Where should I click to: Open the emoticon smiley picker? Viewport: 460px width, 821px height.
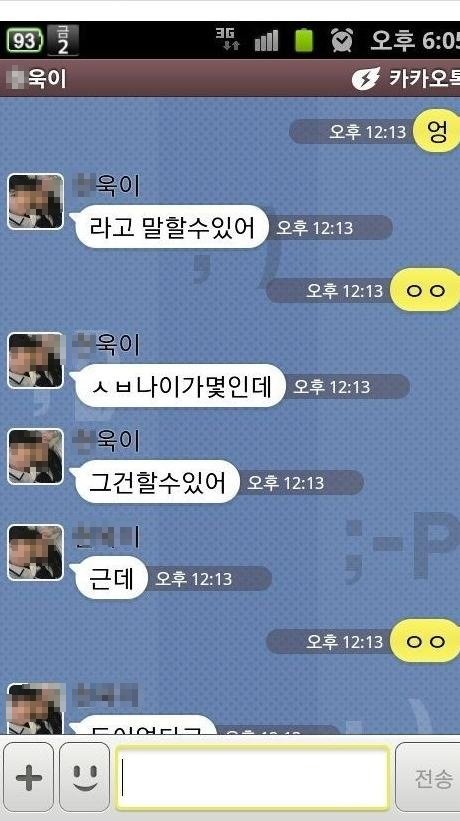pyautogui.click(x=85, y=777)
